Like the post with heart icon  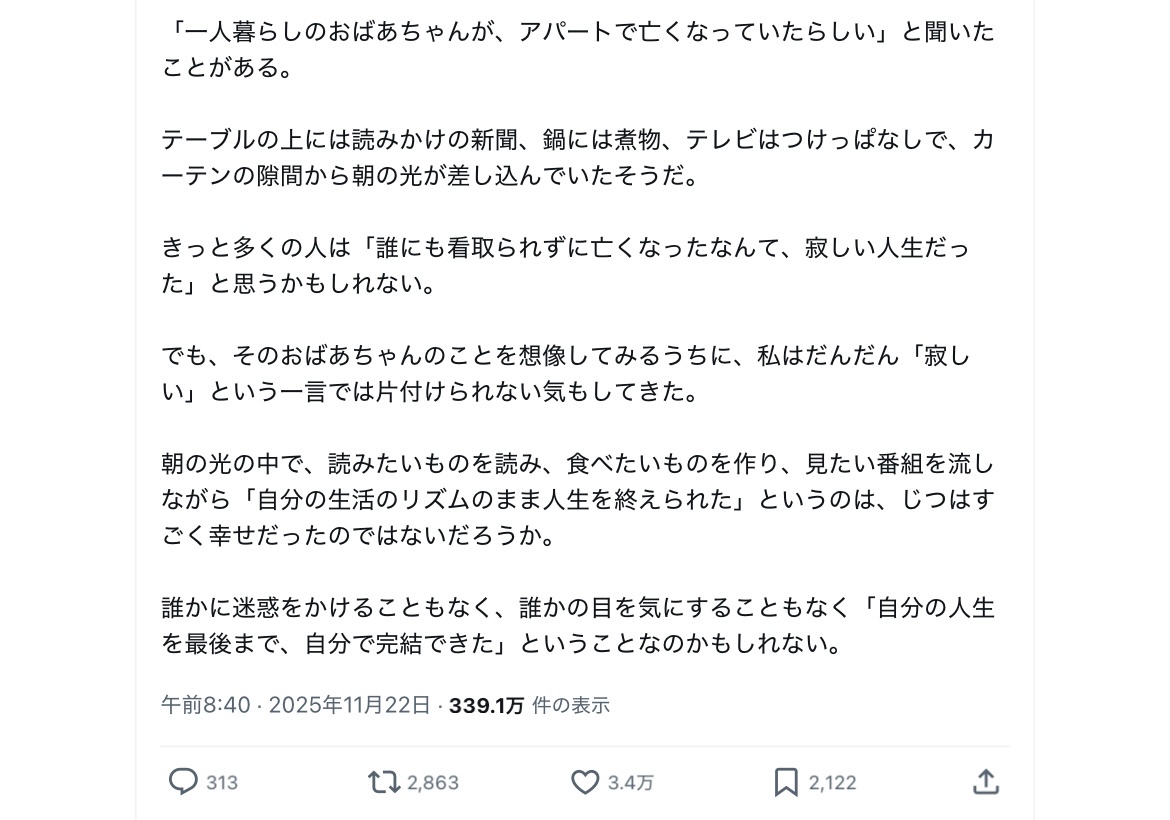point(585,782)
